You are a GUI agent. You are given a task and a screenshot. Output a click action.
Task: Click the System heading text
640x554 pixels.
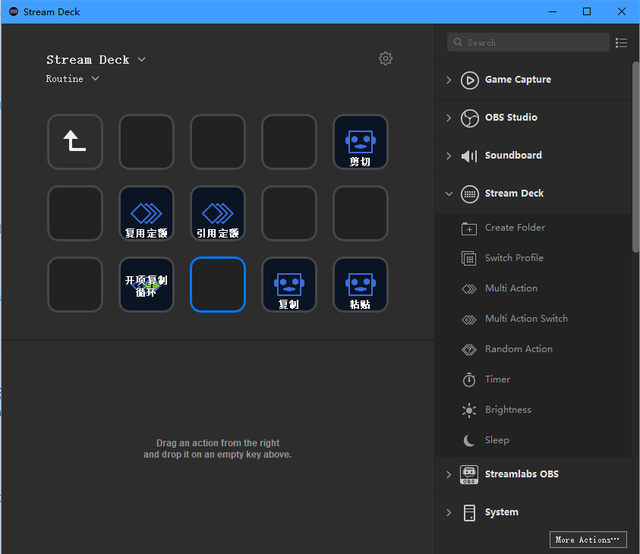502,512
